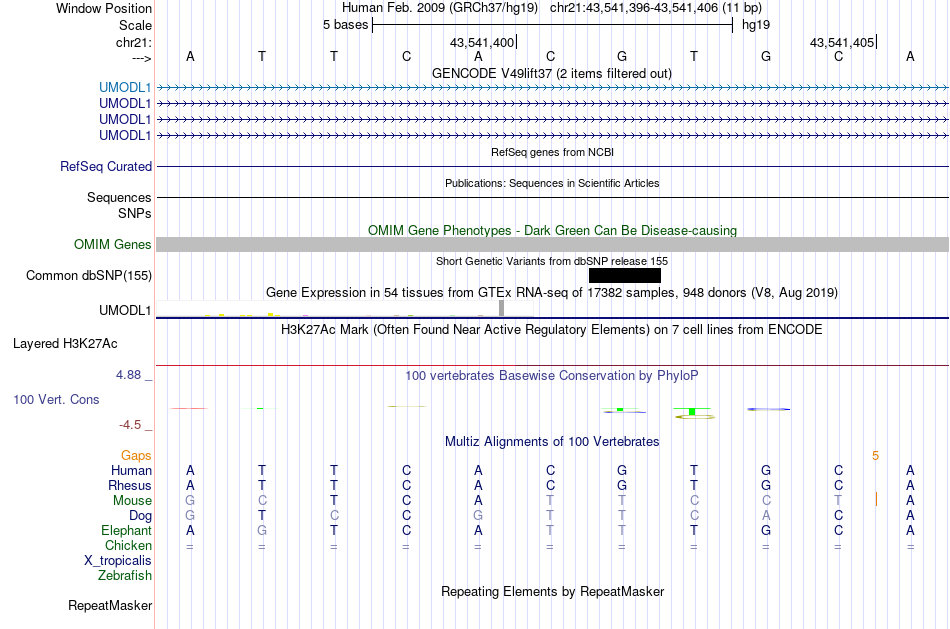This screenshot has height=629, width=950.
Task: Click the Window Position label
Action: [x=104, y=8]
